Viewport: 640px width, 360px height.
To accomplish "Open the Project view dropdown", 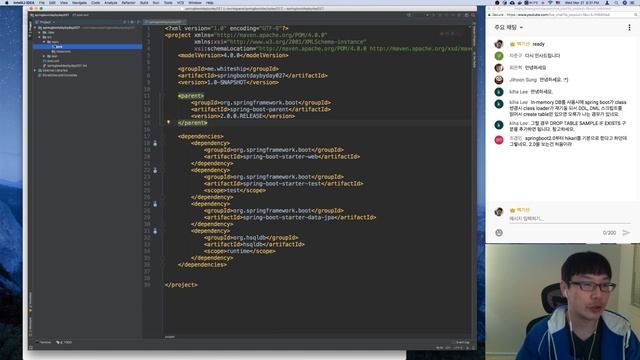I will (45, 22).
